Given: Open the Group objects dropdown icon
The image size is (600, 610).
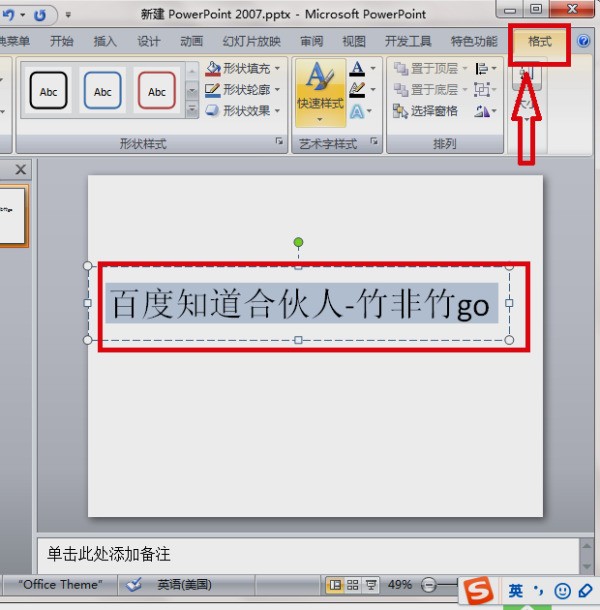Looking at the screenshot, I should coord(485,90).
